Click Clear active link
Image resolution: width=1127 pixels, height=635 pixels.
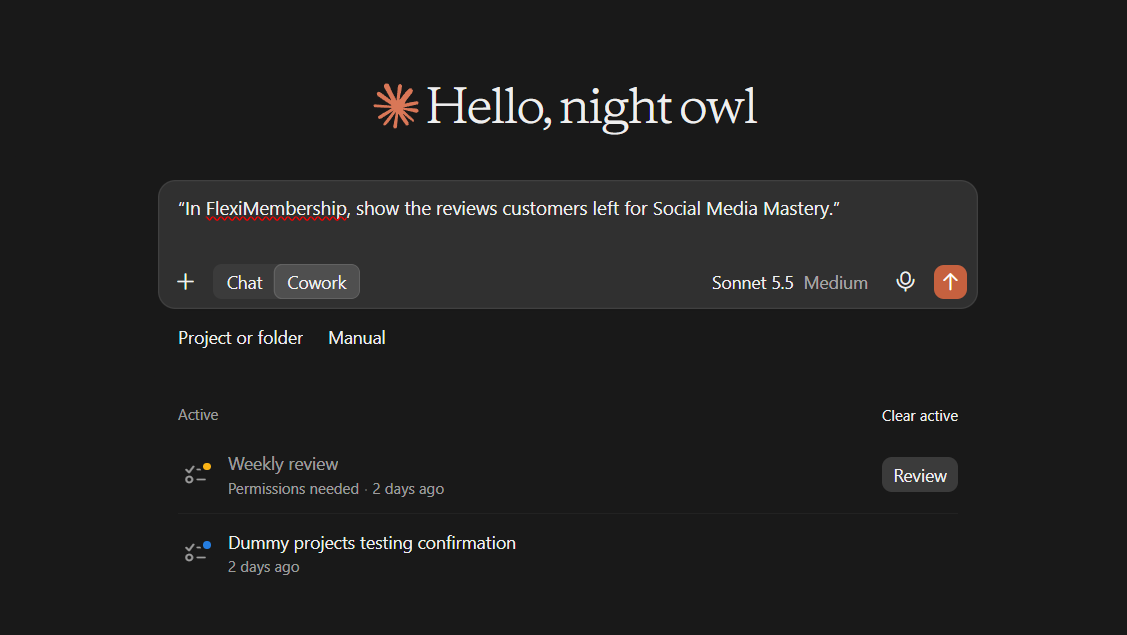coord(919,416)
